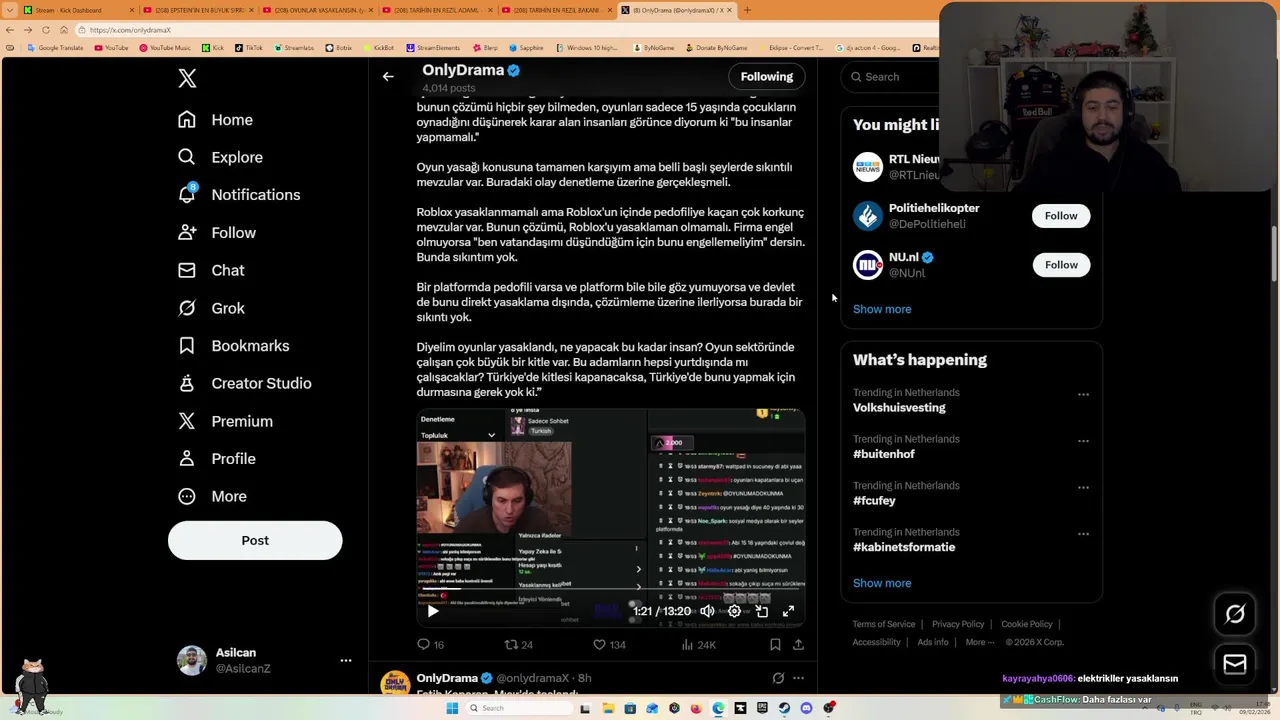The height and width of the screenshot is (720, 1280).
Task: Open TikTok bookmark
Action: [x=248, y=48]
